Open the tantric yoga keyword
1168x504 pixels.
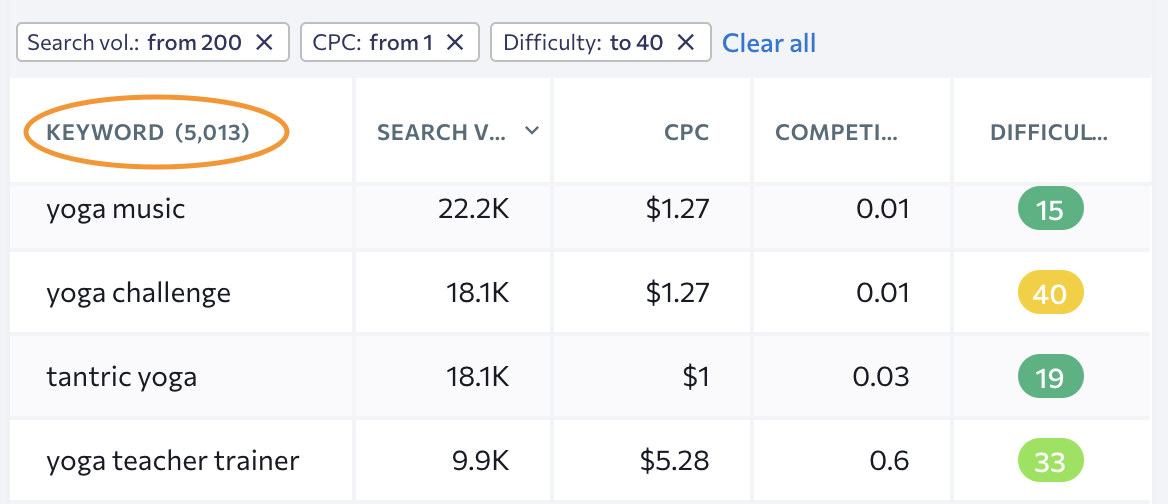(121, 377)
